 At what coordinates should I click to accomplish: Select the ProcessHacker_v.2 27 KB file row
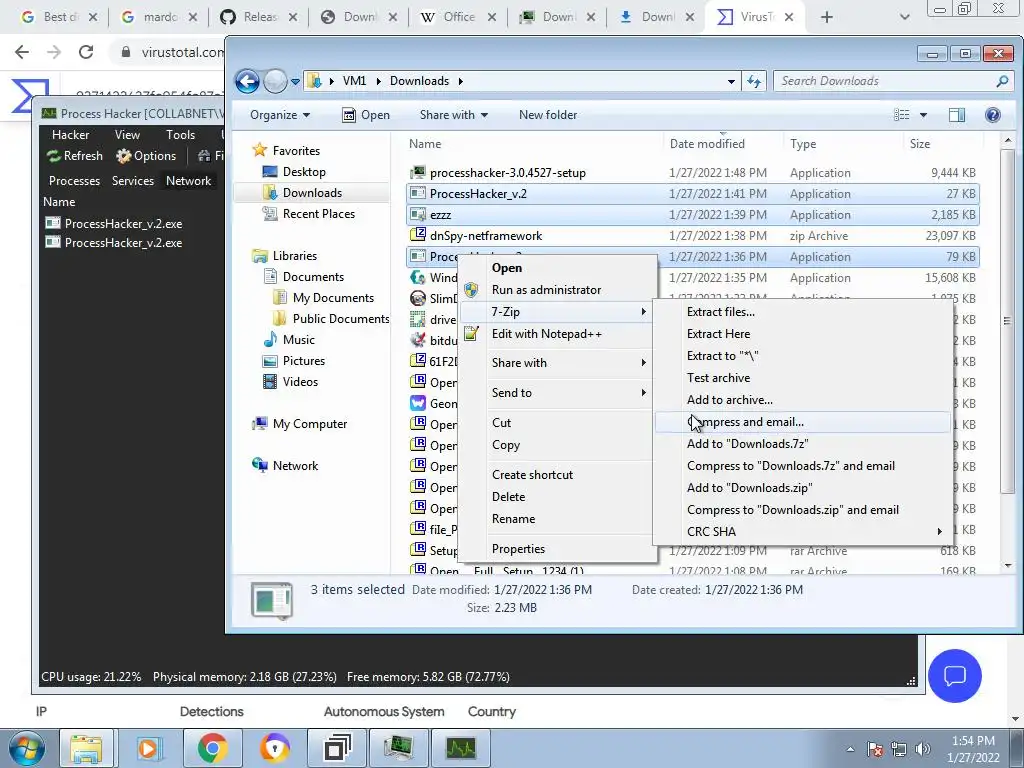tap(692, 193)
